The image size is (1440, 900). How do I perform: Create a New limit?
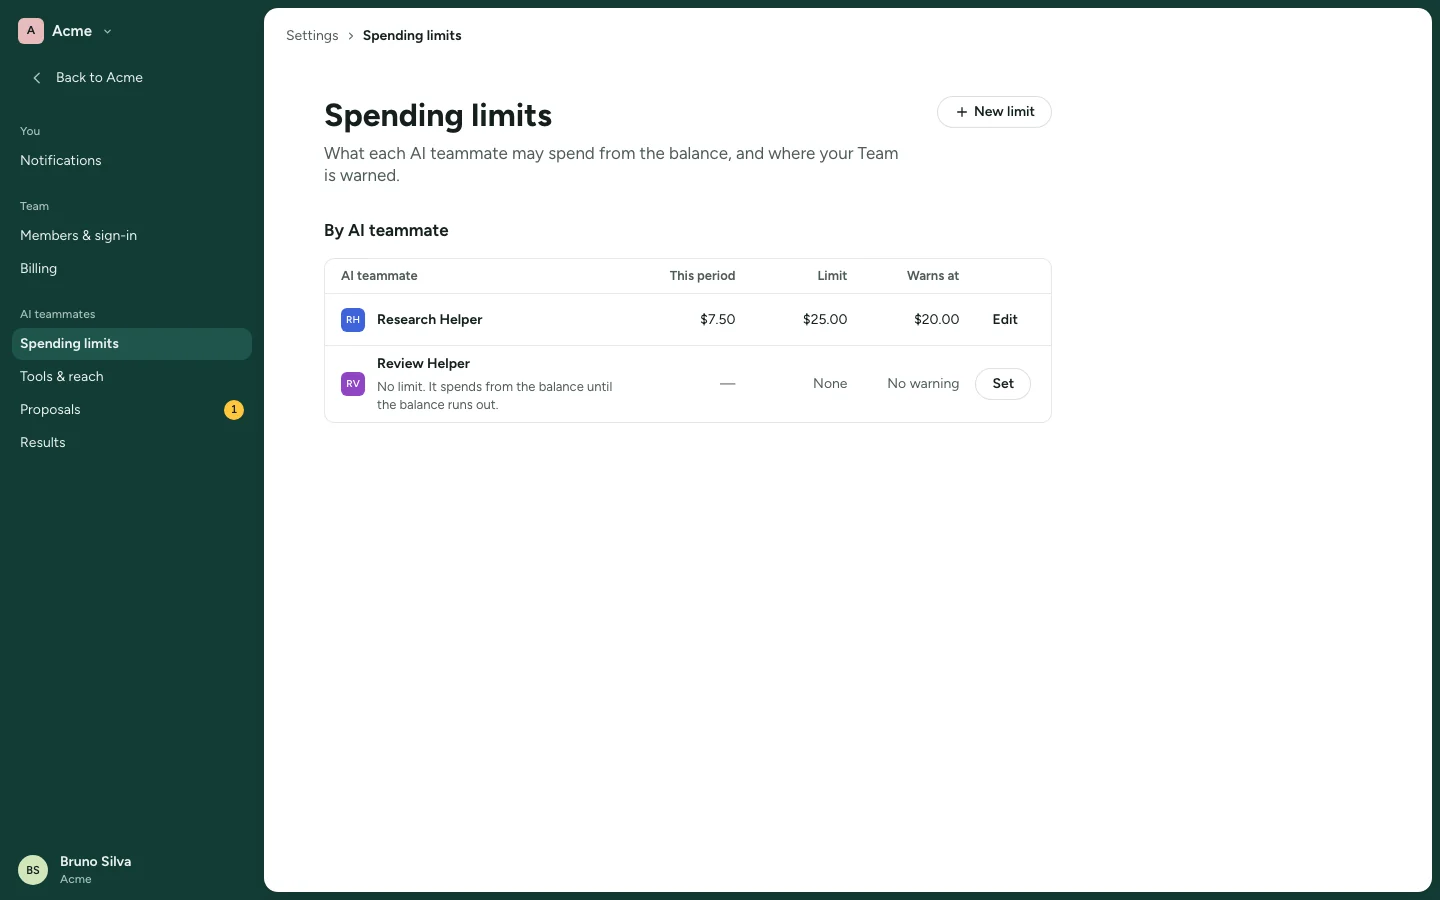point(994,112)
